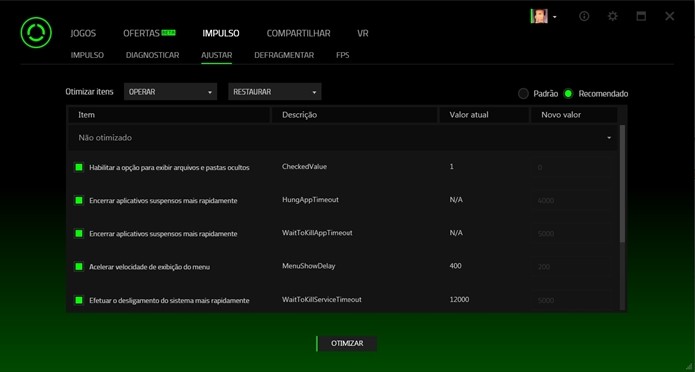
Task: Click the CheckedValue description text
Action: pos(304,167)
